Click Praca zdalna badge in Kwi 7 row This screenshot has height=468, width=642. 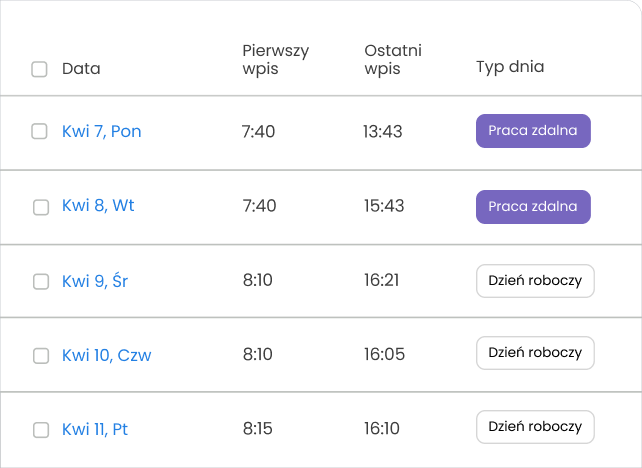point(533,131)
